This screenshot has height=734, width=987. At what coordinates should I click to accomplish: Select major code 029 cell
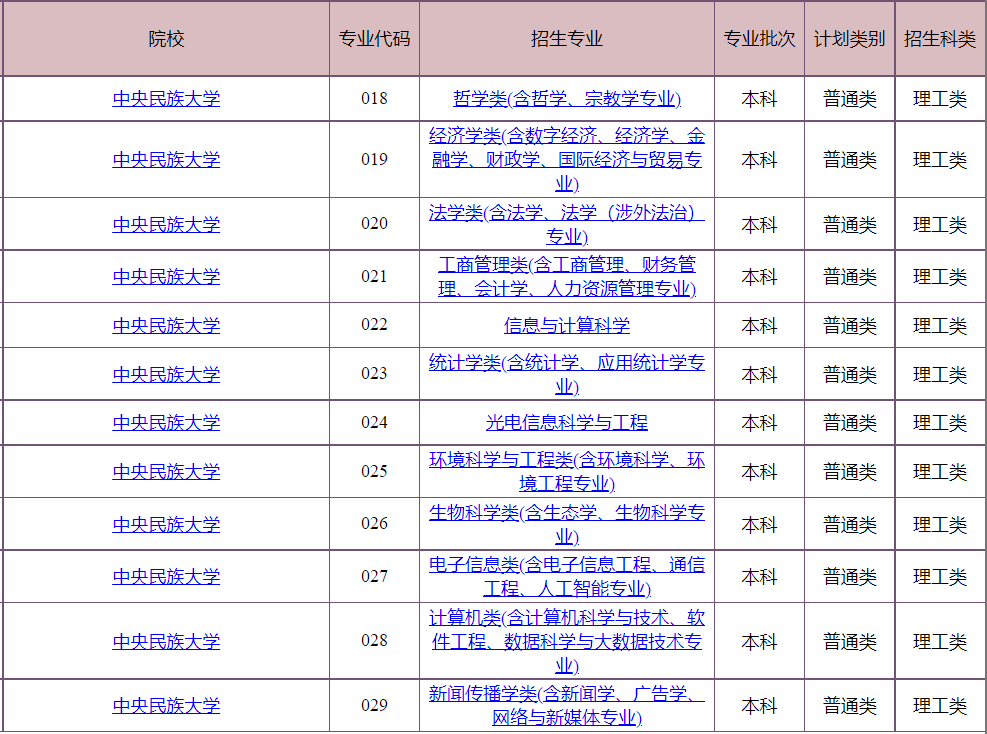(x=375, y=706)
